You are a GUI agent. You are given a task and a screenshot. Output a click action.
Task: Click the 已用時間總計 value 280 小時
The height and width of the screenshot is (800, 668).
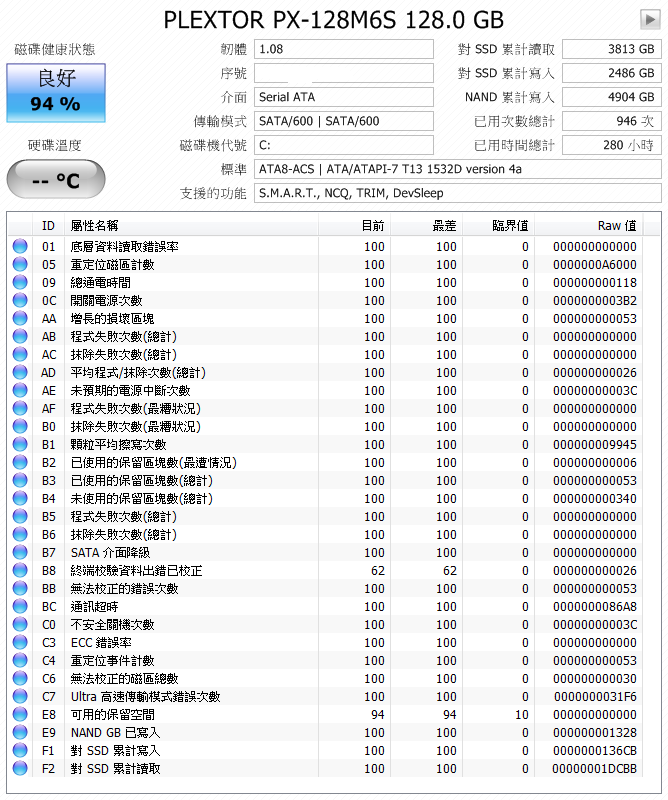click(612, 145)
